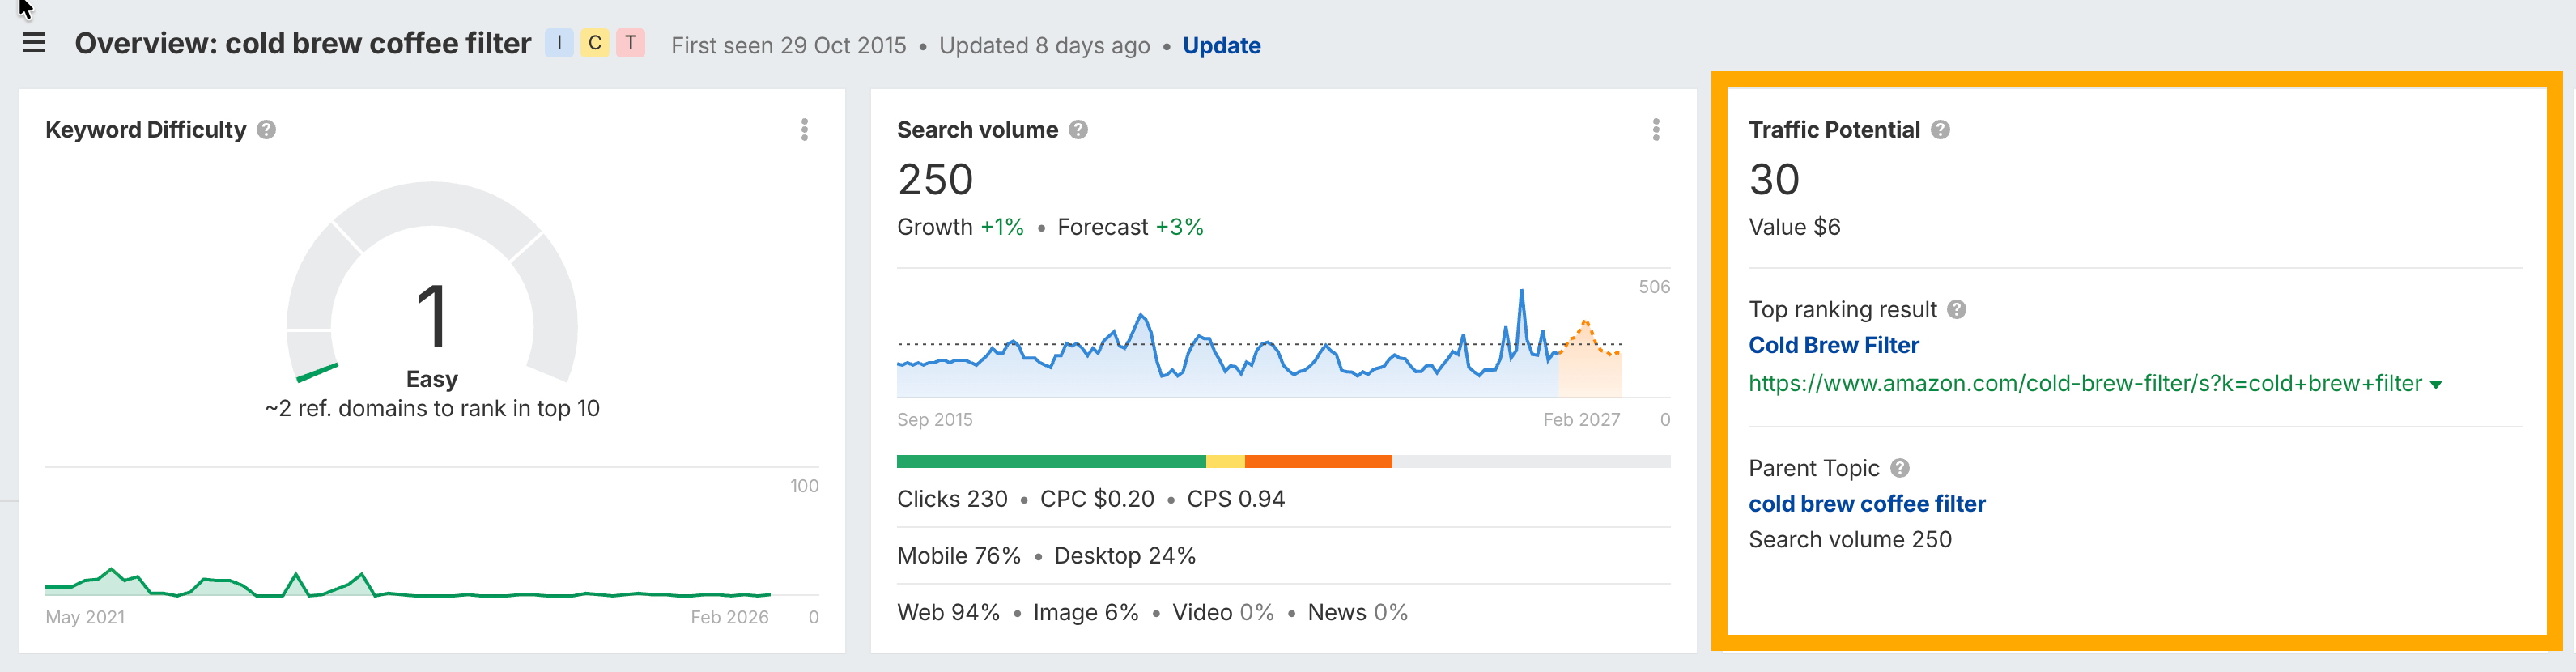The height and width of the screenshot is (672, 2576).
Task: Click Traffic Potential help icon
Action: pos(1940,130)
